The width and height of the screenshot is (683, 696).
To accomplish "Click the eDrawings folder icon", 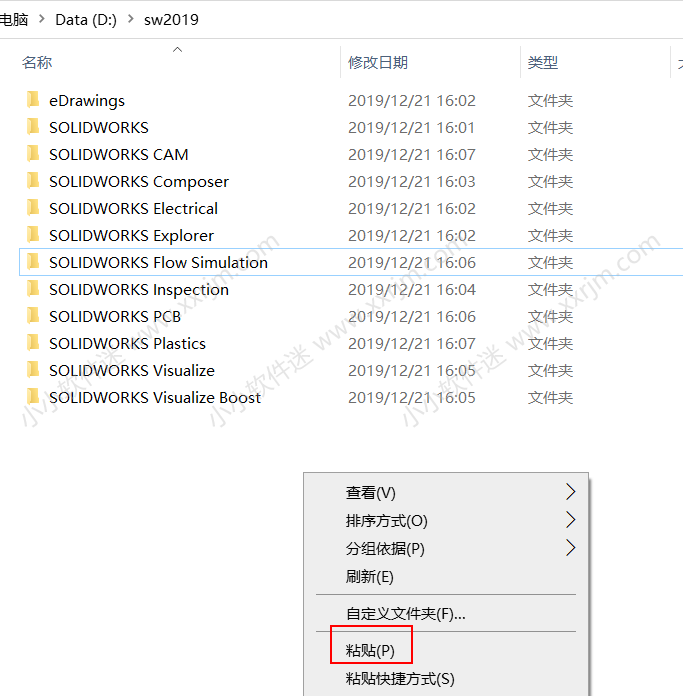I will [33, 100].
